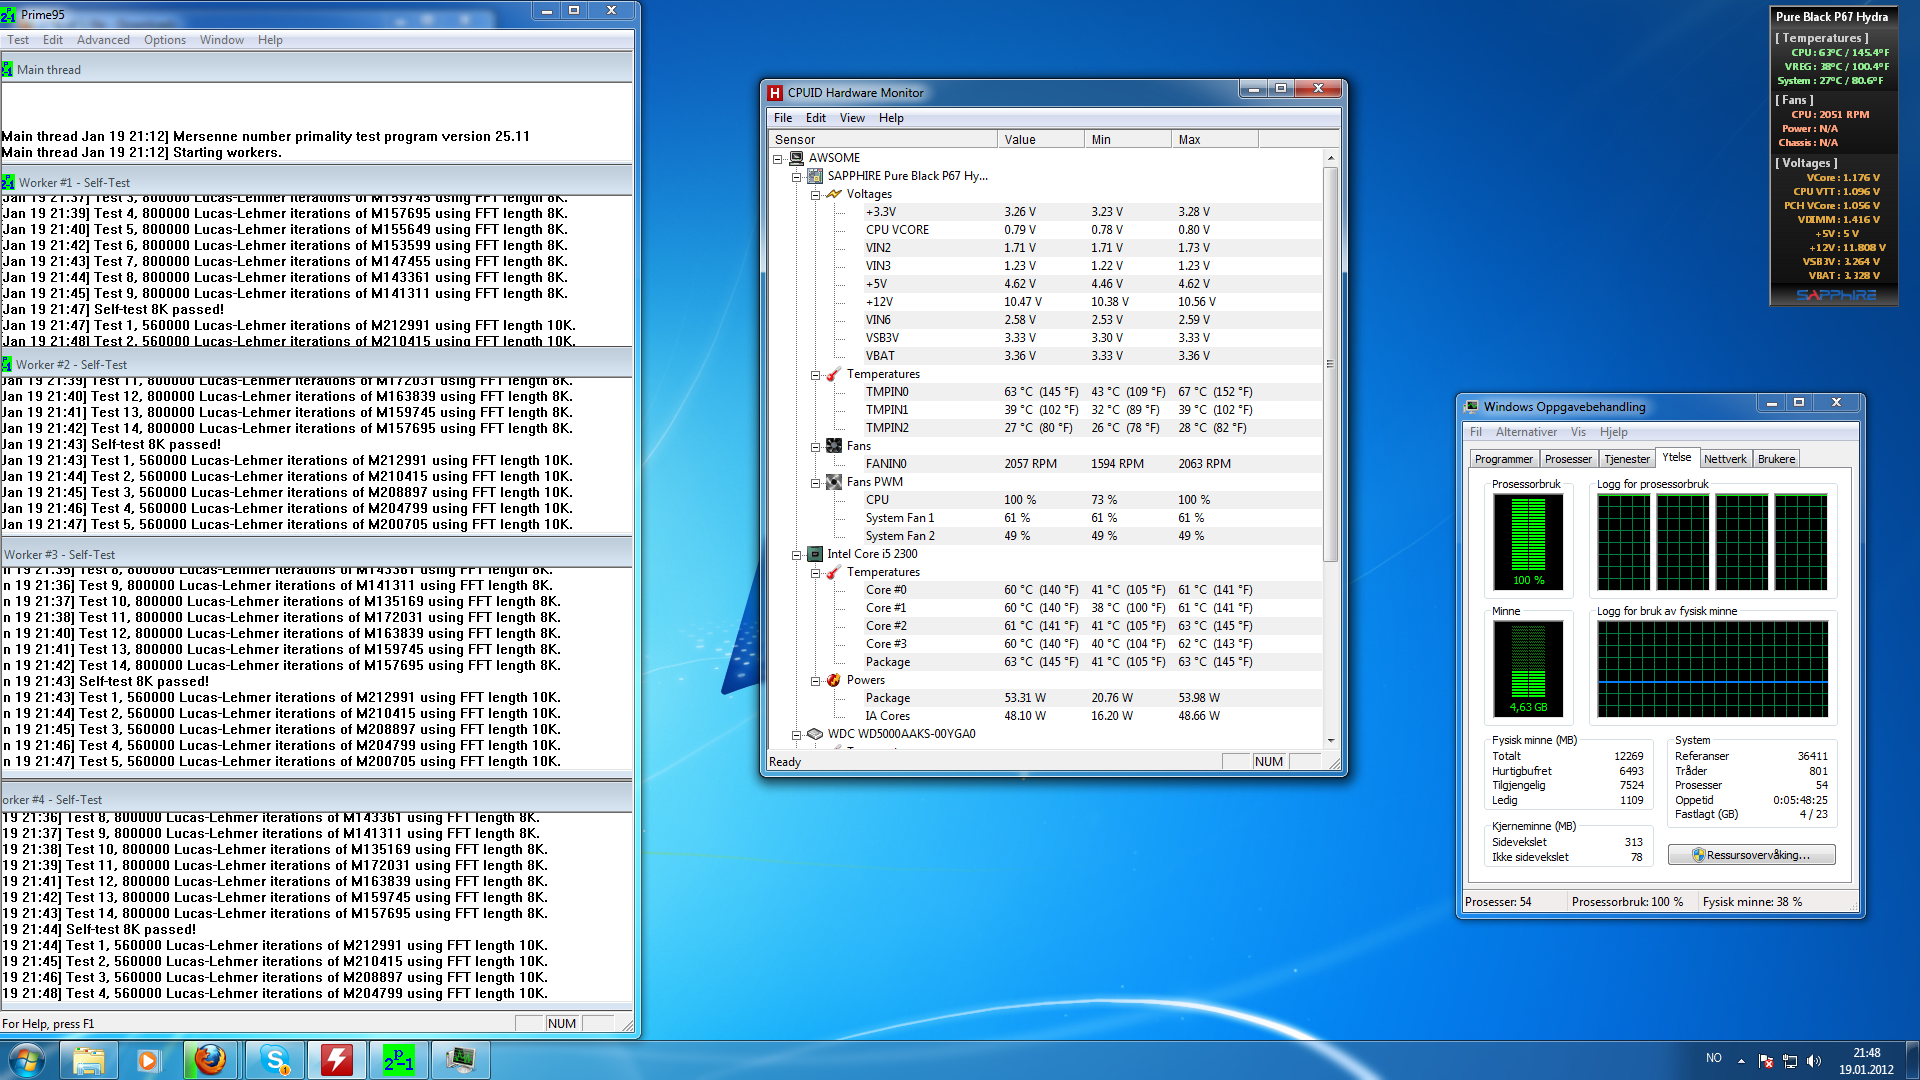The height and width of the screenshot is (1080, 1920).
Task: Collapse the Fans PWM node
Action: (815, 483)
